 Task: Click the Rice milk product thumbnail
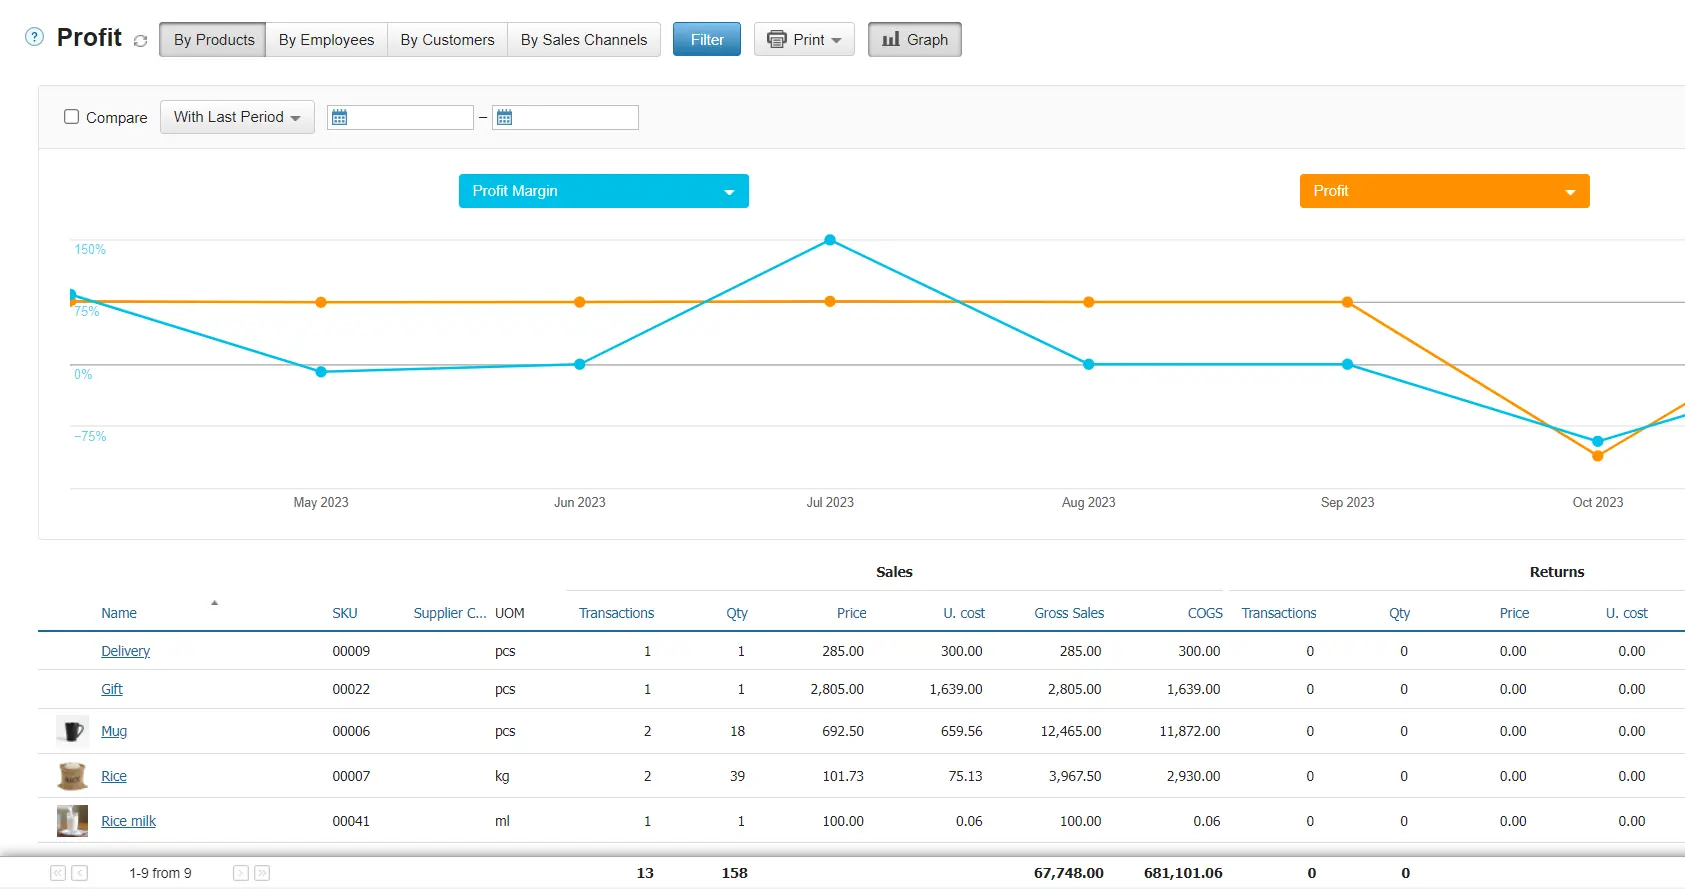pyautogui.click(x=72, y=821)
